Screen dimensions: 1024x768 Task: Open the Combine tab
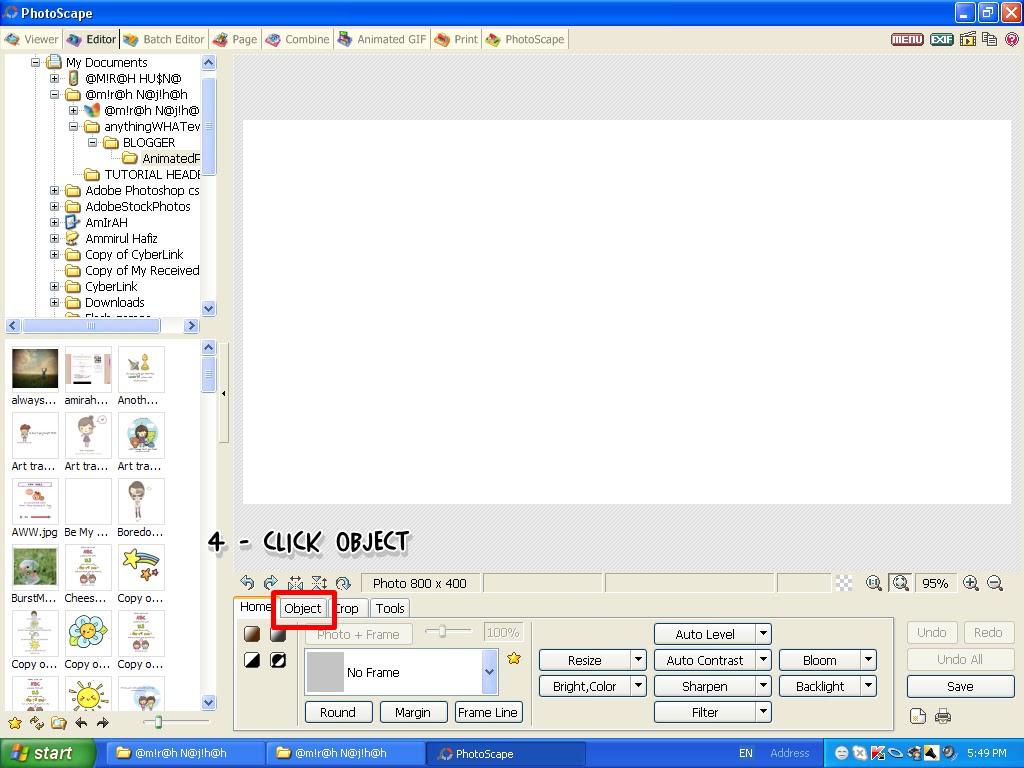tap(298, 39)
